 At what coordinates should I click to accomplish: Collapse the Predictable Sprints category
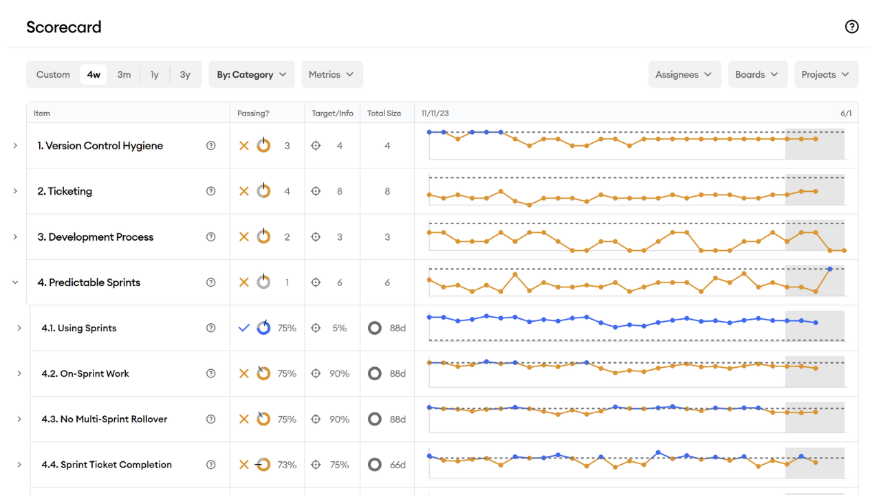15,283
